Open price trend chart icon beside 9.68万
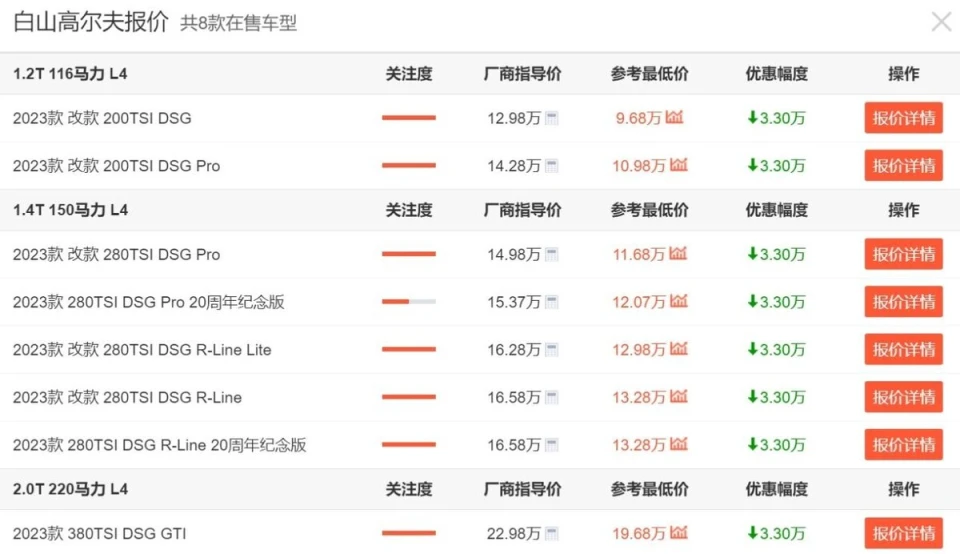This screenshot has width=960, height=554. (674, 116)
